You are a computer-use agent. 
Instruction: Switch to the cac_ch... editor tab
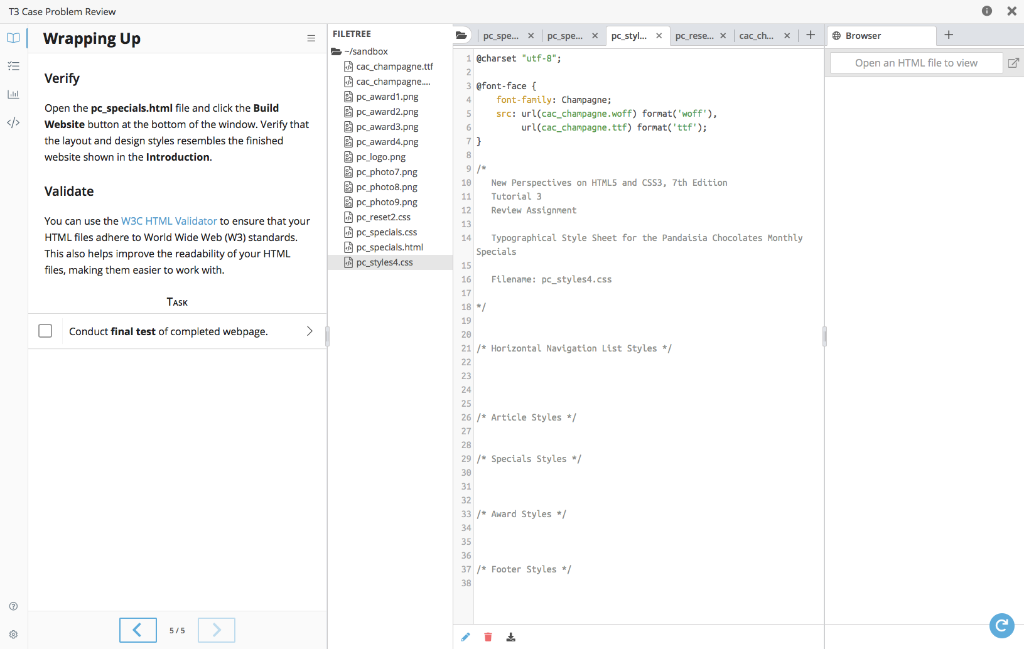pos(756,36)
